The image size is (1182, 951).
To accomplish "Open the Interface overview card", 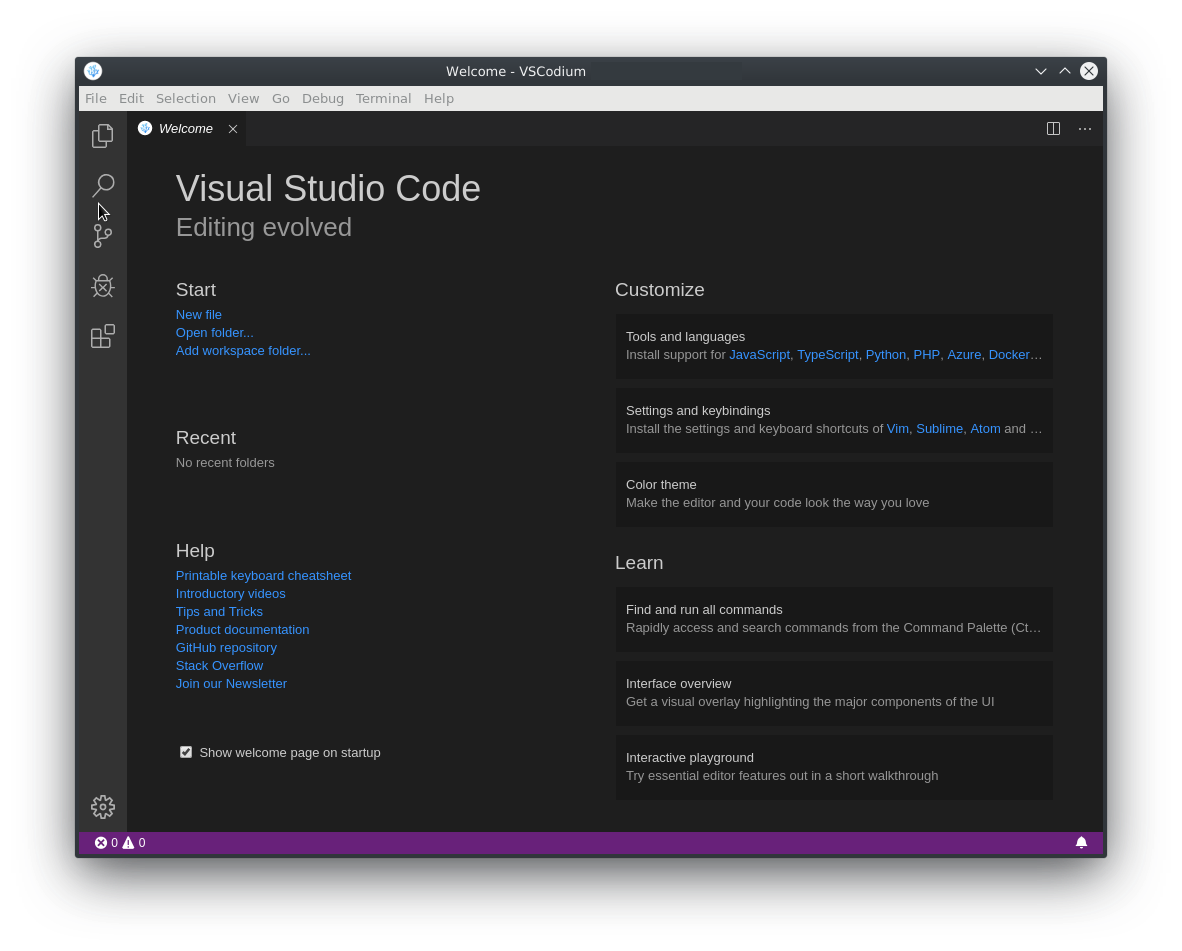I will (x=834, y=693).
